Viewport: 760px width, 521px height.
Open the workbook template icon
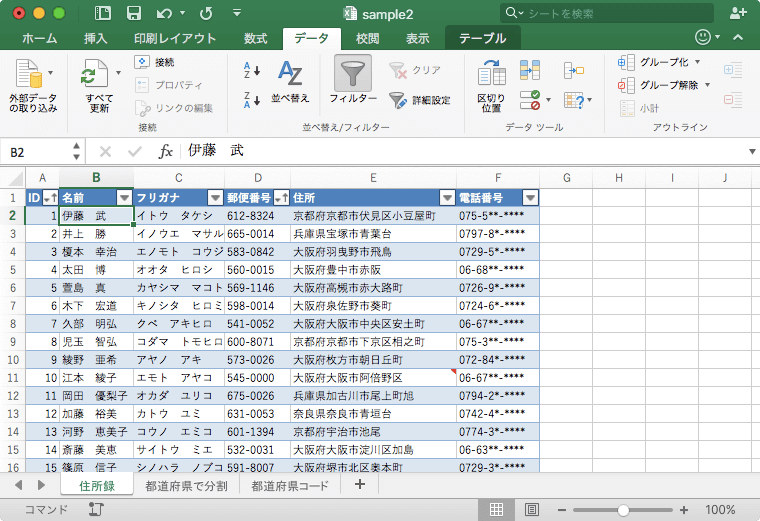tap(103, 13)
